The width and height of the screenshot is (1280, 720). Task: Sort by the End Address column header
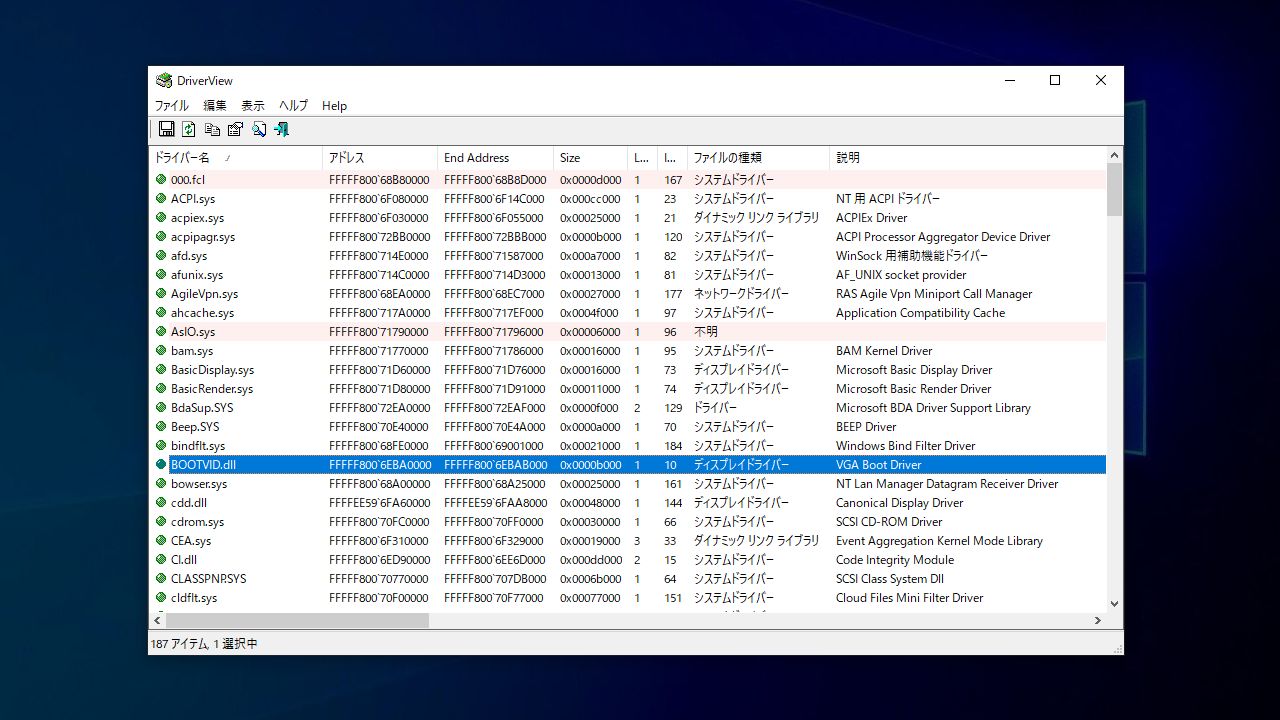[476, 158]
